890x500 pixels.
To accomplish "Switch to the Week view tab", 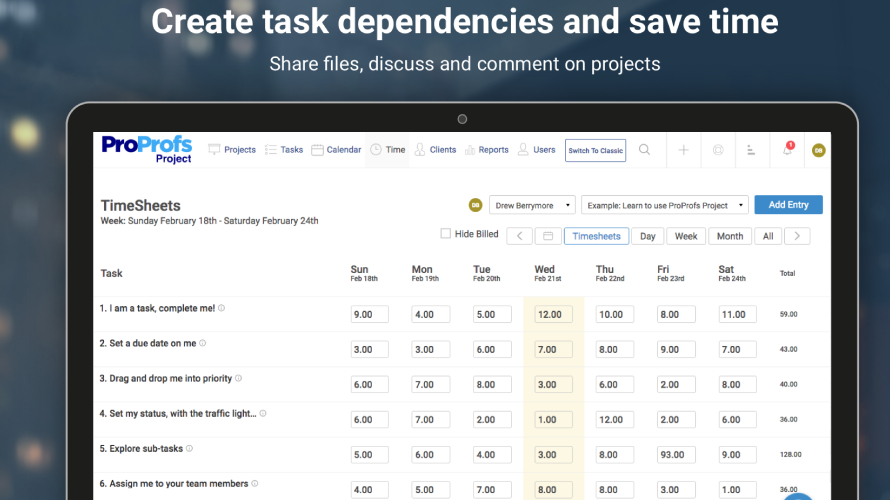I will (686, 236).
